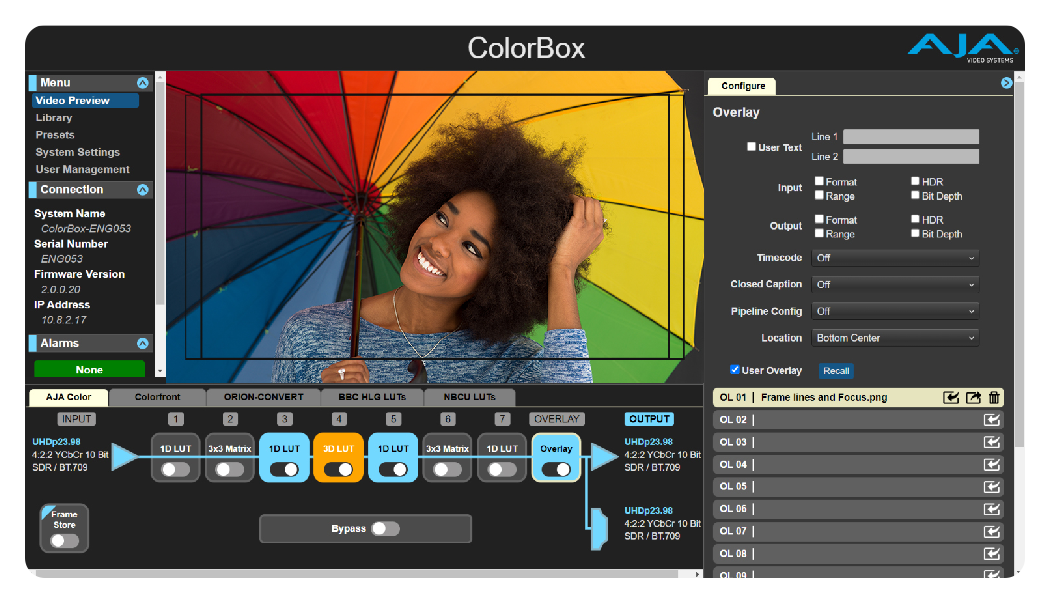Delete OL 01 overlay with trash icon
Viewport: 1050px width, 603px height.
coord(994,397)
